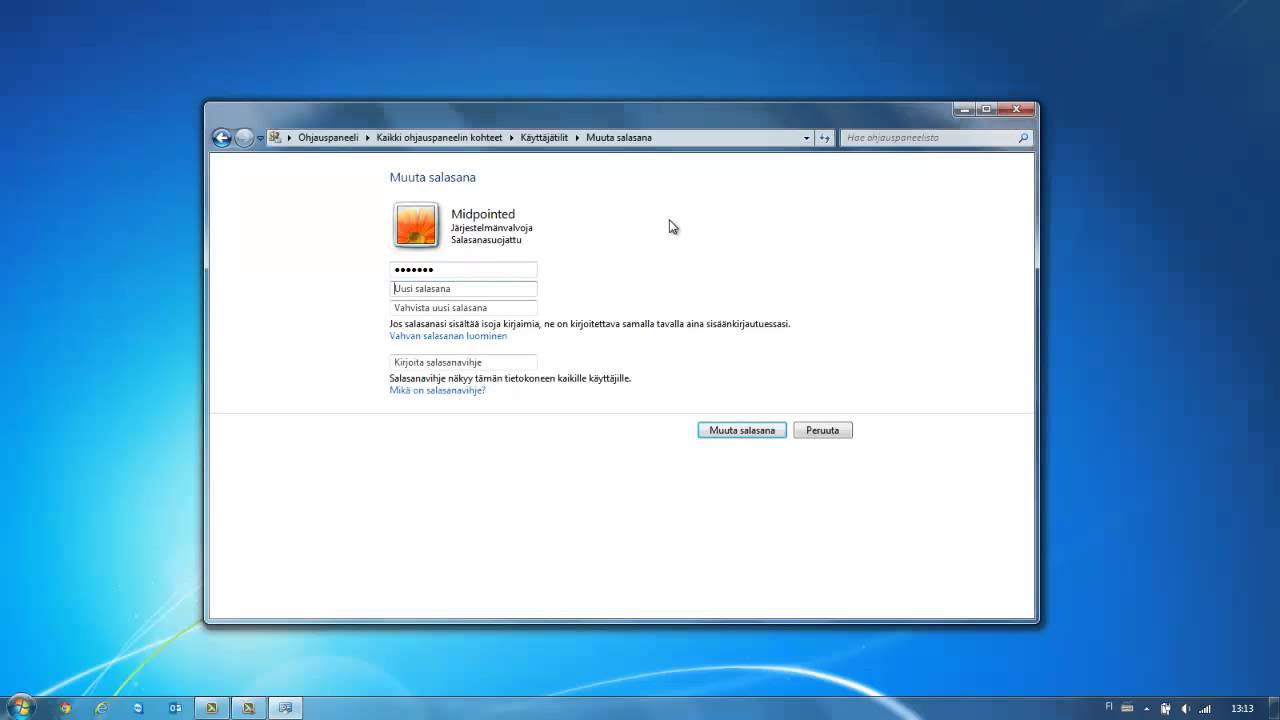
Task: Click the Muuta salasana page heading
Action: 432,177
